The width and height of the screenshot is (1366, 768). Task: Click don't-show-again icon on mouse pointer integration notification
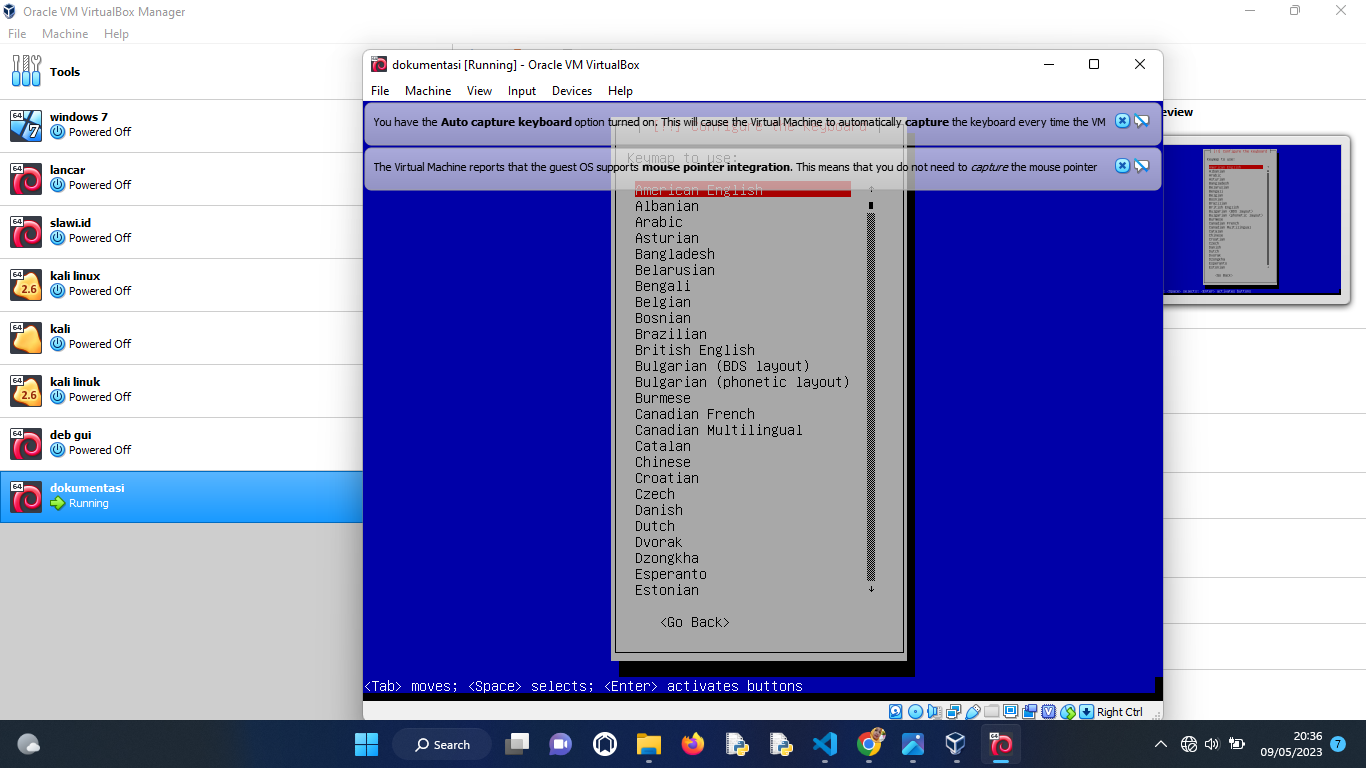(x=1142, y=166)
